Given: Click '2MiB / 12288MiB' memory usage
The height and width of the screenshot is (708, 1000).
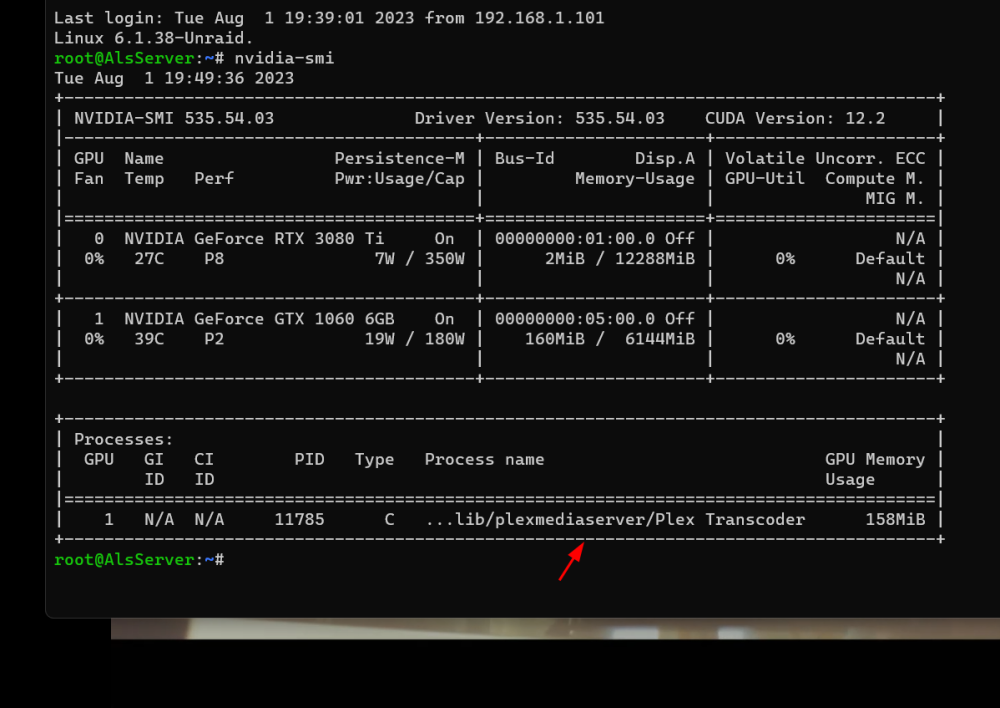Looking at the screenshot, I should (619, 258).
